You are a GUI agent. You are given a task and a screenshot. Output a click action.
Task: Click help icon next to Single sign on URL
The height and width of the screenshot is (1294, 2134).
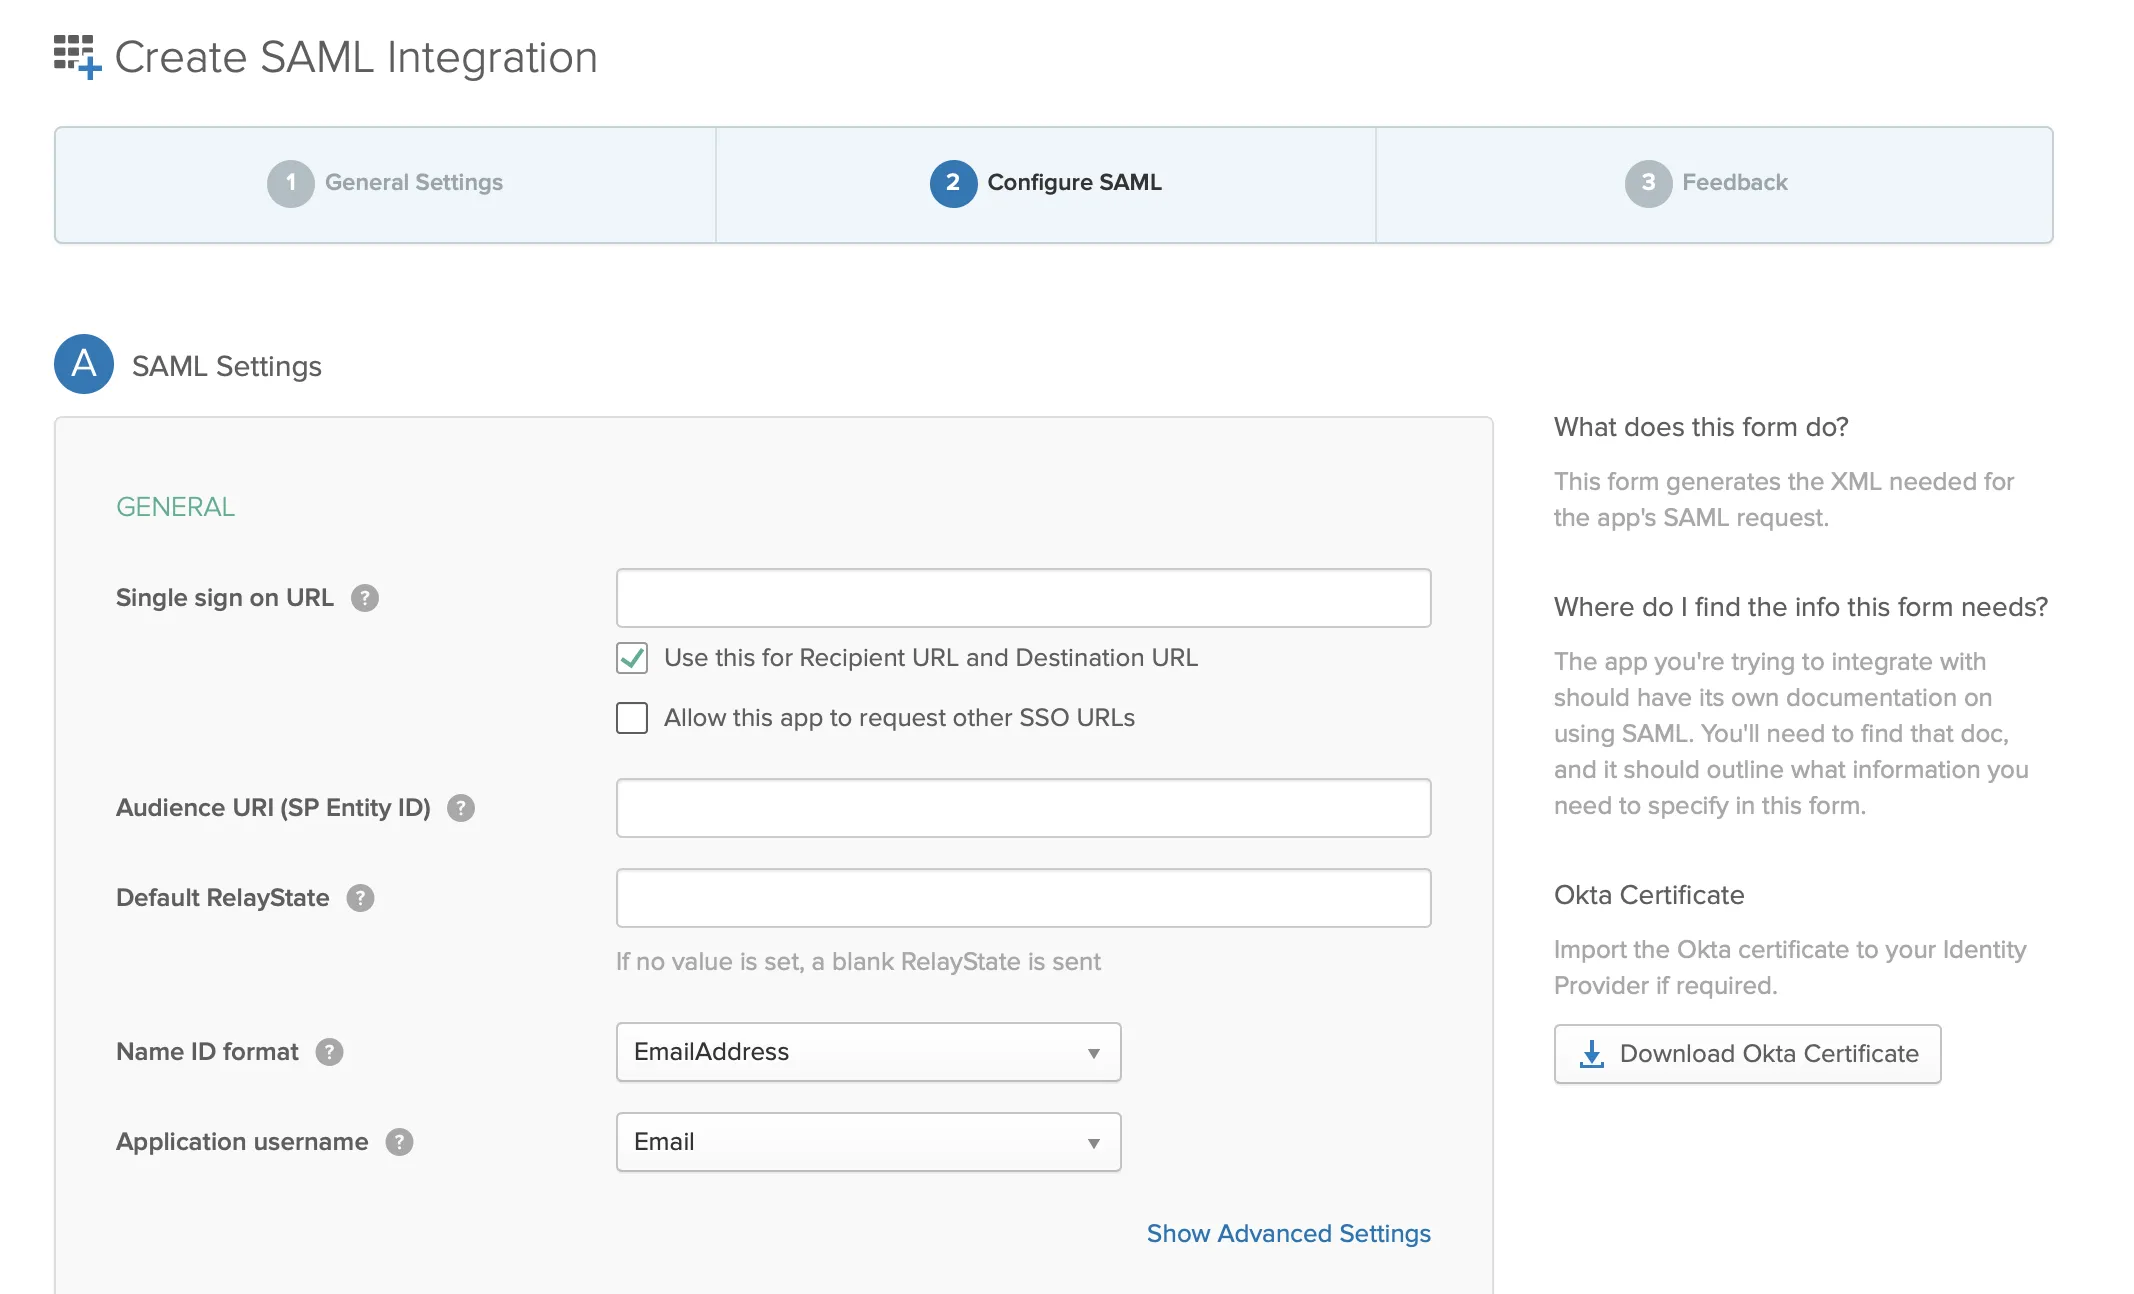point(365,598)
